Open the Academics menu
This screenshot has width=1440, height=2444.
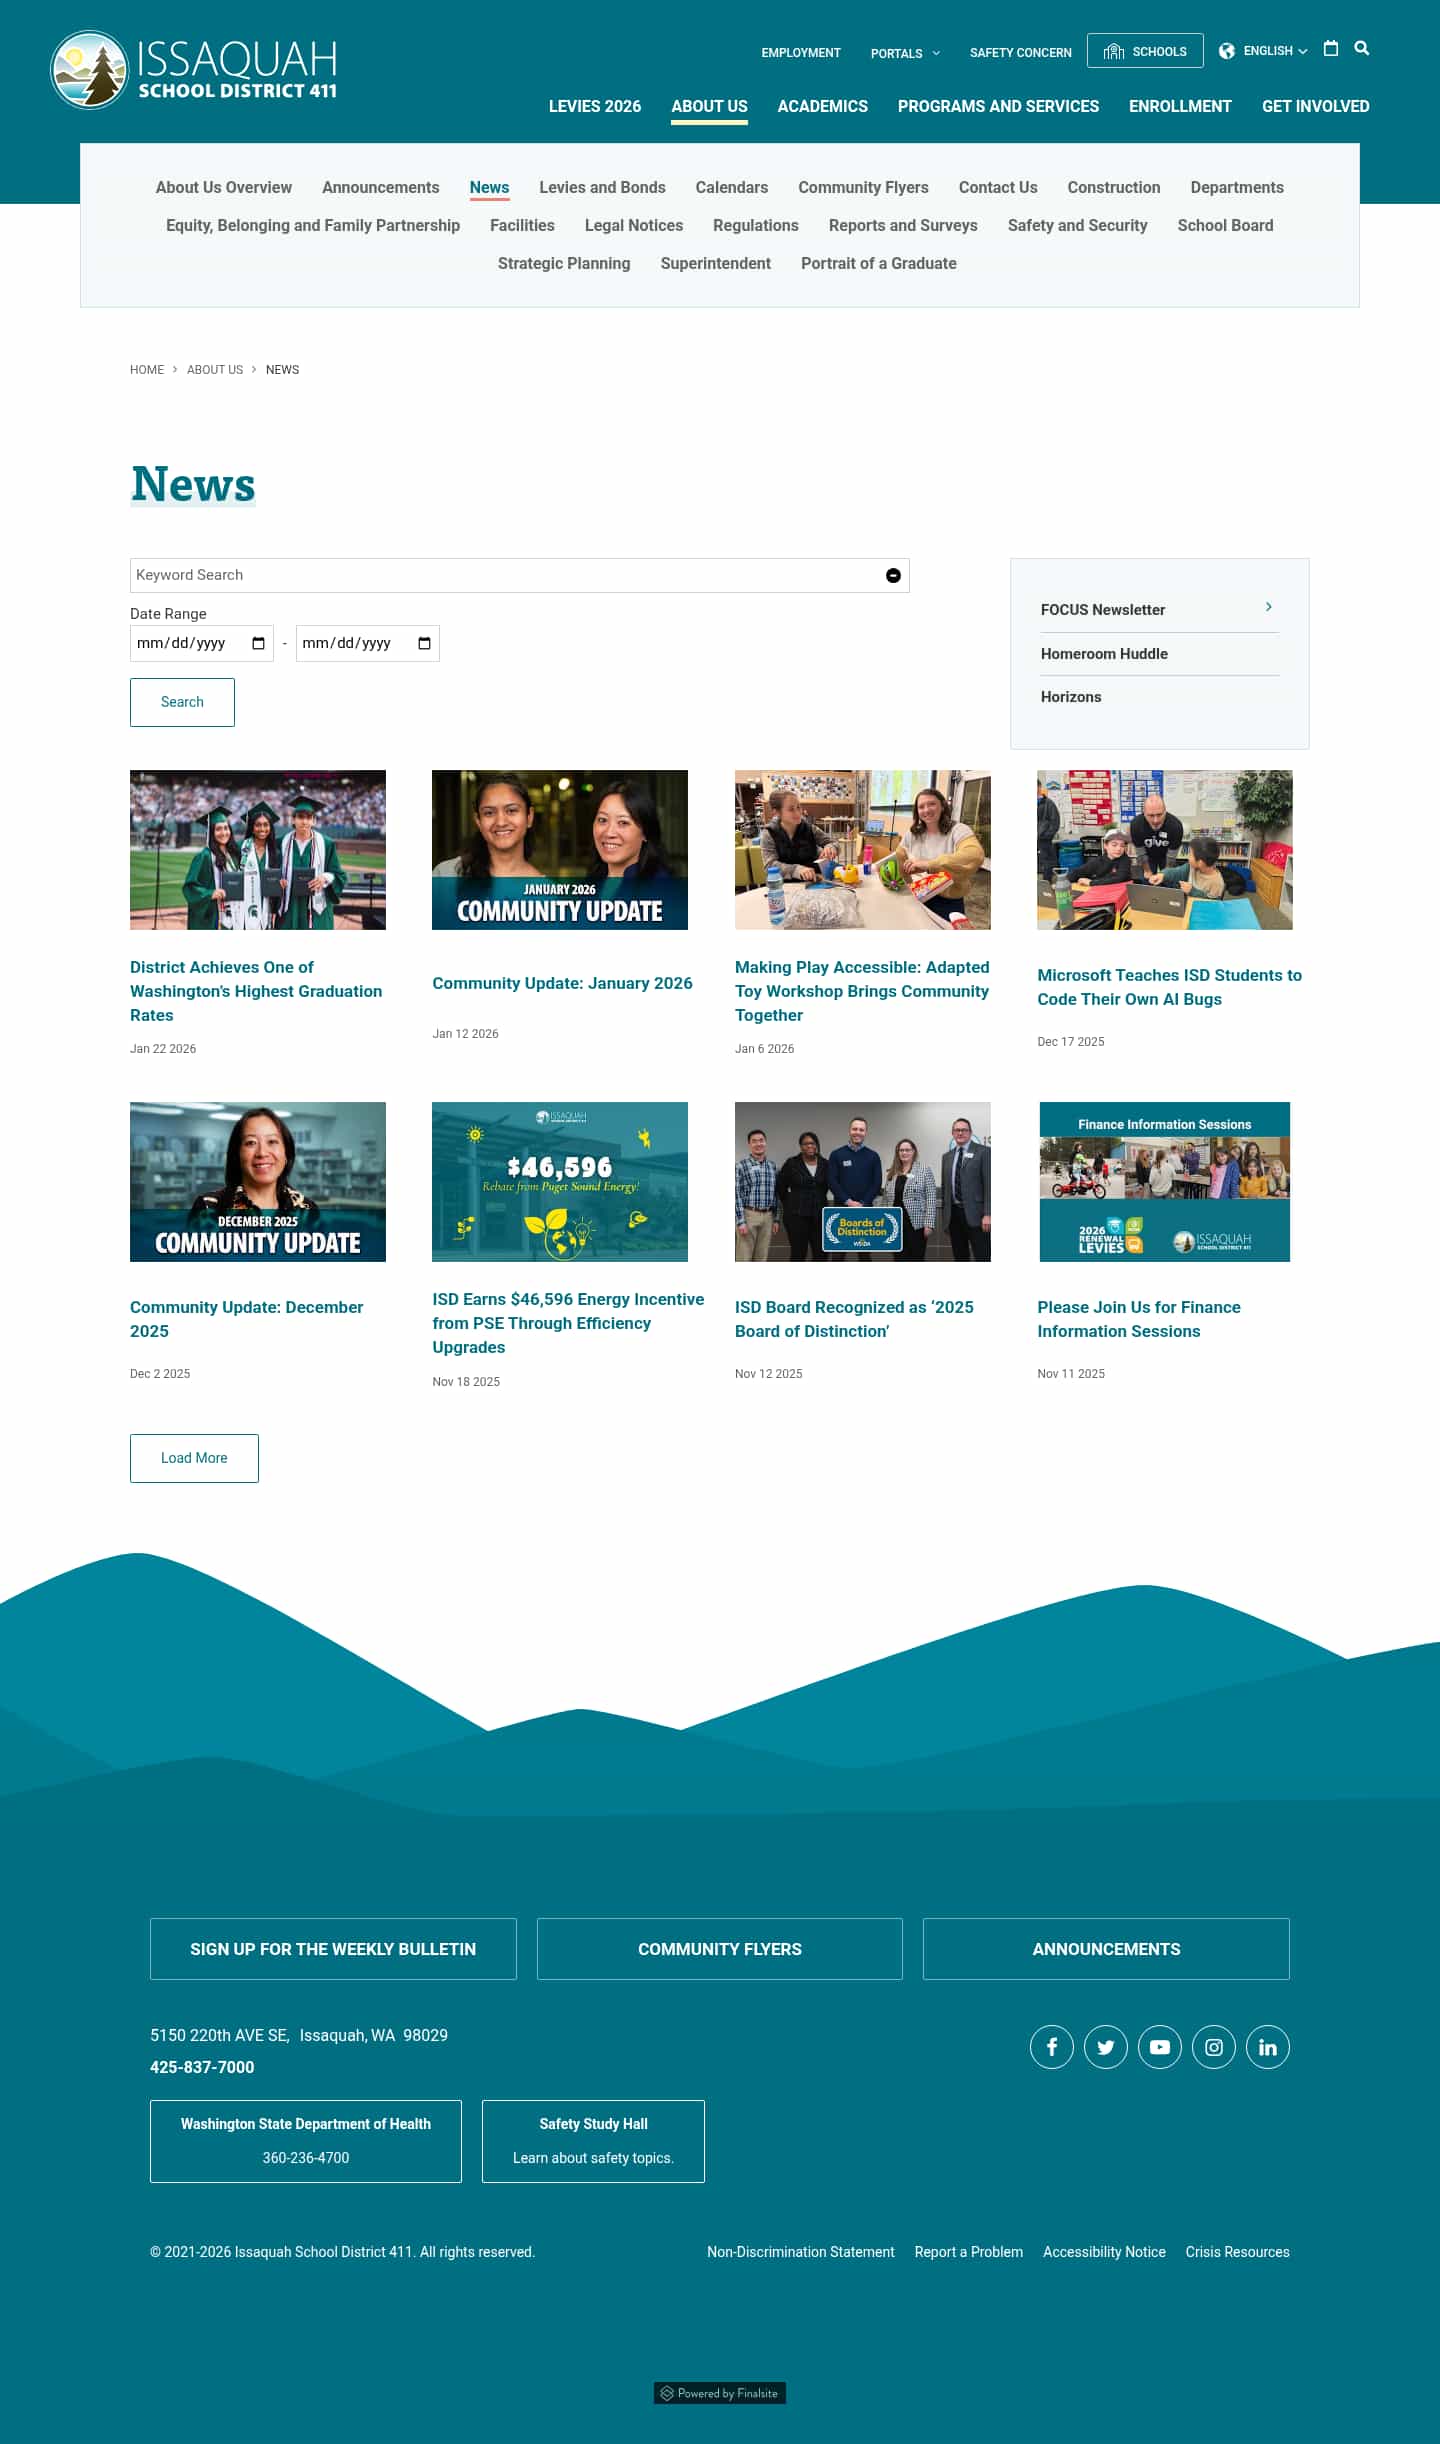point(823,106)
